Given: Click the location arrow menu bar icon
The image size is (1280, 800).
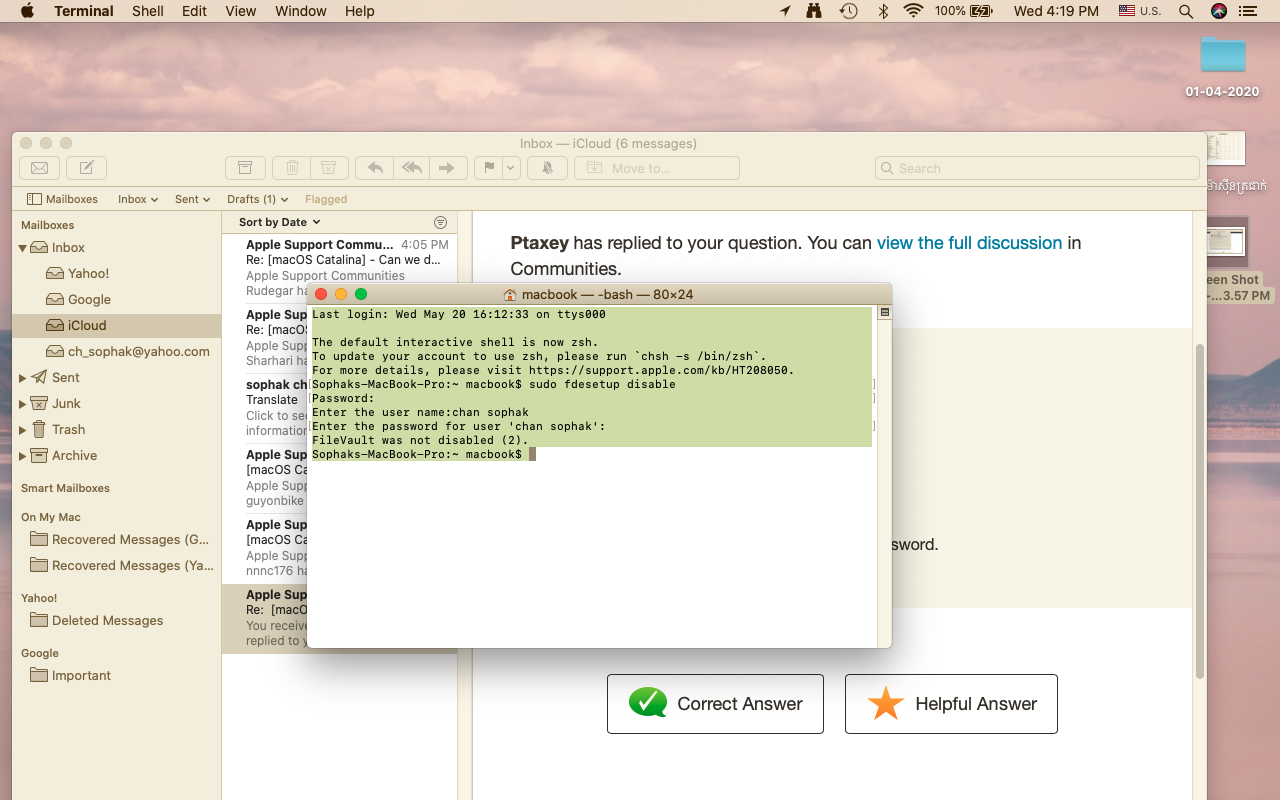Looking at the screenshot, I should click(x=785, y=11).
